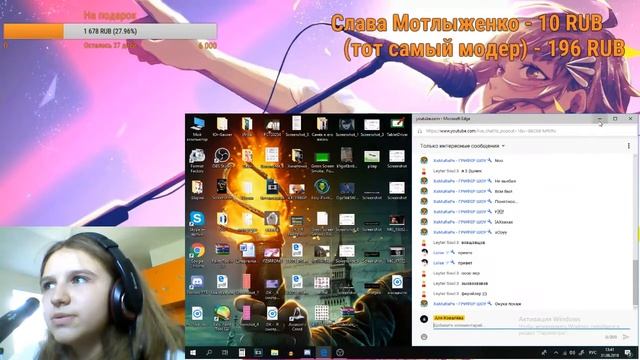The width and height of the screenshot is (640, 360).
Task: Select the TabletDriver desktop icon
Action: pyautogui.click(x=397, y=127)
